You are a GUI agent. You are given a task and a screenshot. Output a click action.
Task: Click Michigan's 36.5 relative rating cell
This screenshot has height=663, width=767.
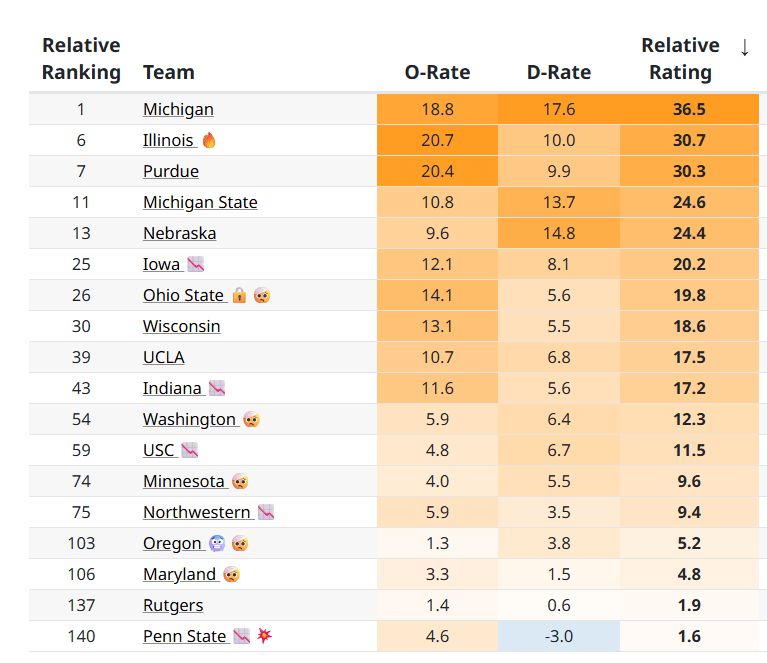tap(689, 109)
